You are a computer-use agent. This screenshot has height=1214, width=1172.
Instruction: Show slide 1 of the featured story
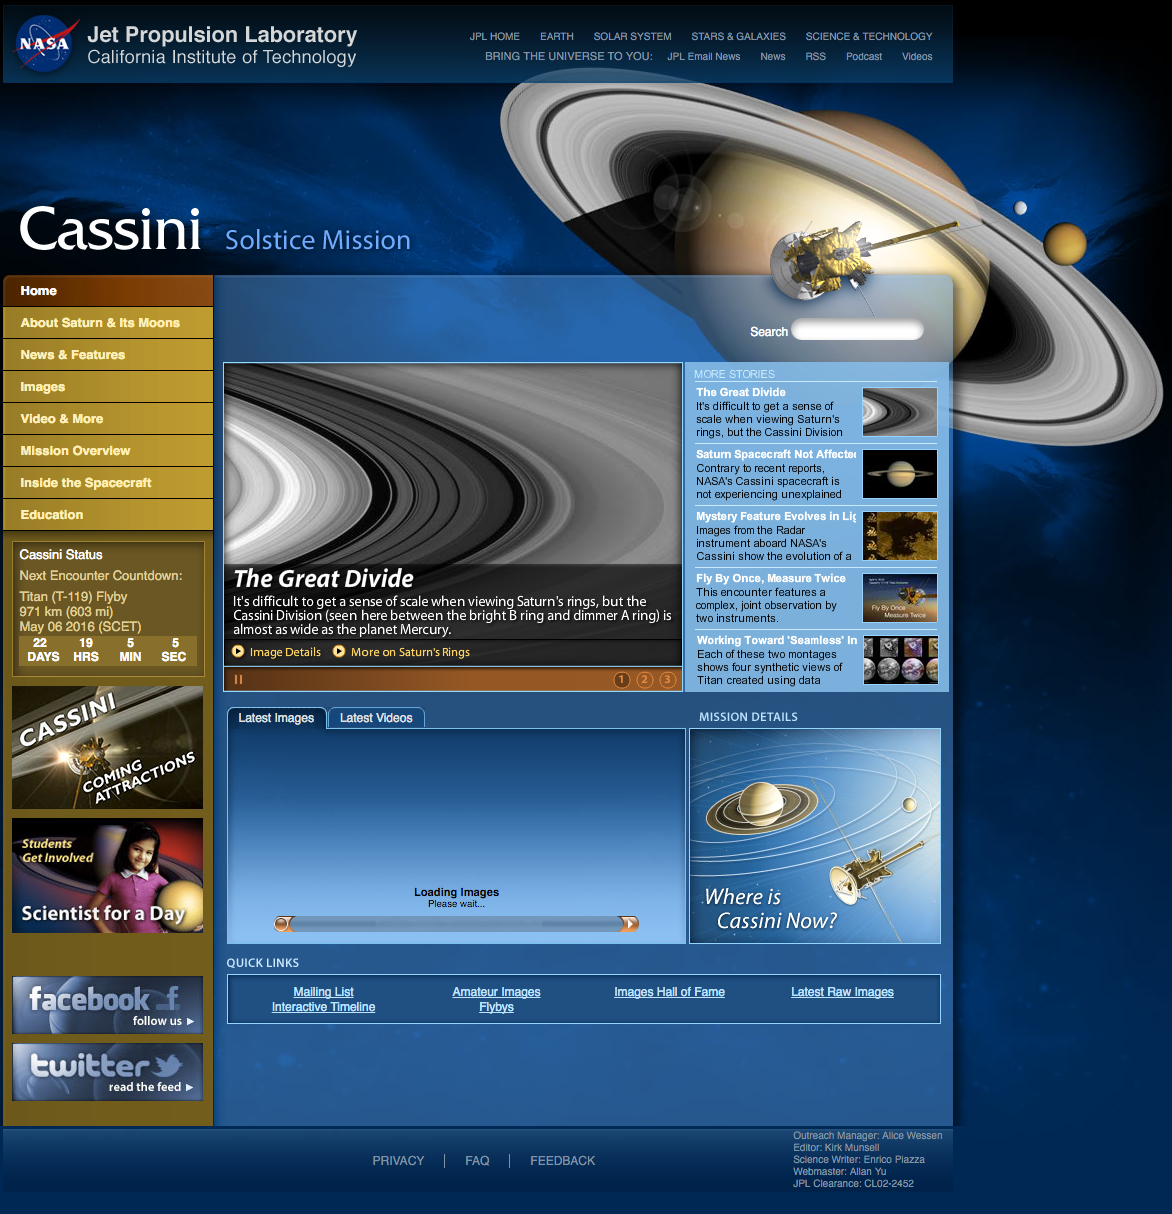coord(622,680)
